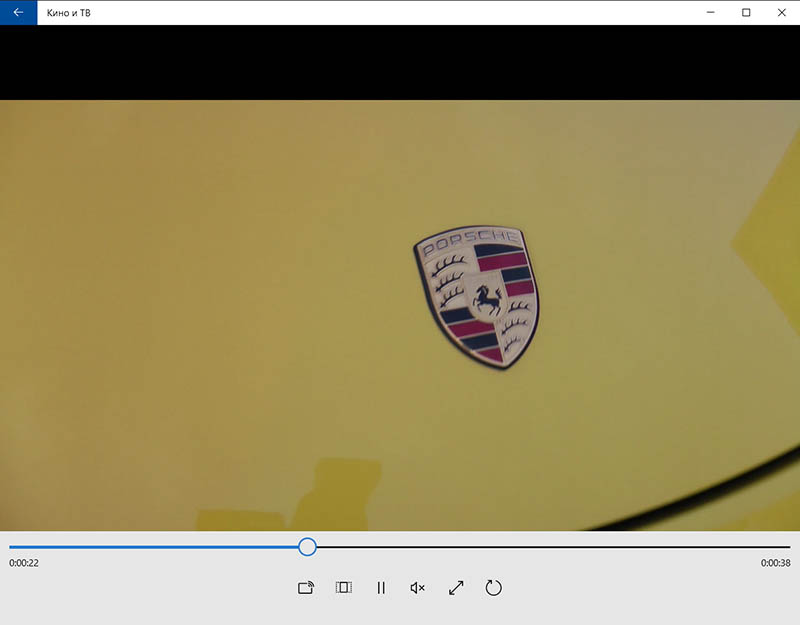This screenshot has height=625, width=800.
Task: Go back with the blue arrow button
Action: 18,12
